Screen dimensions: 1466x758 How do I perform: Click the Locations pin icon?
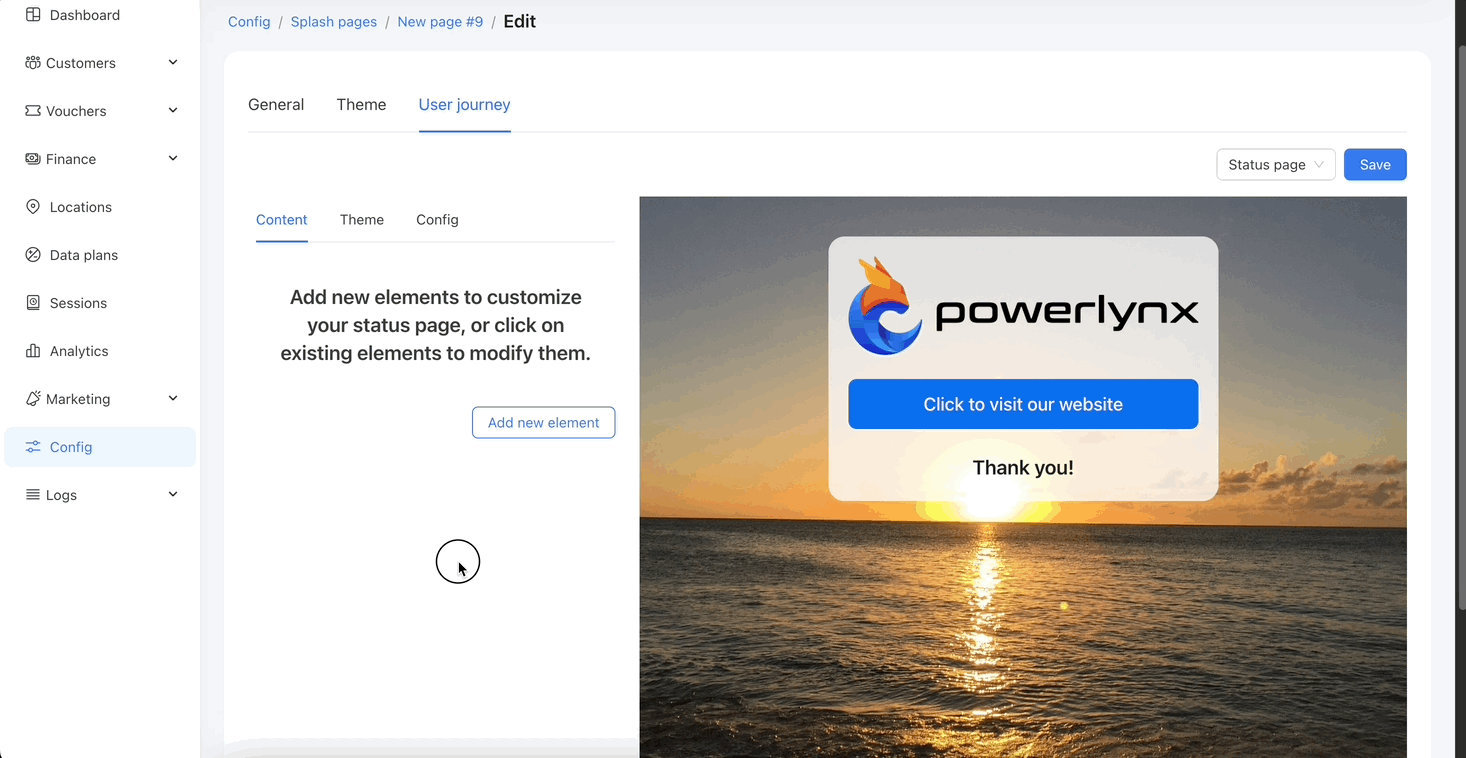pos(33,207)
